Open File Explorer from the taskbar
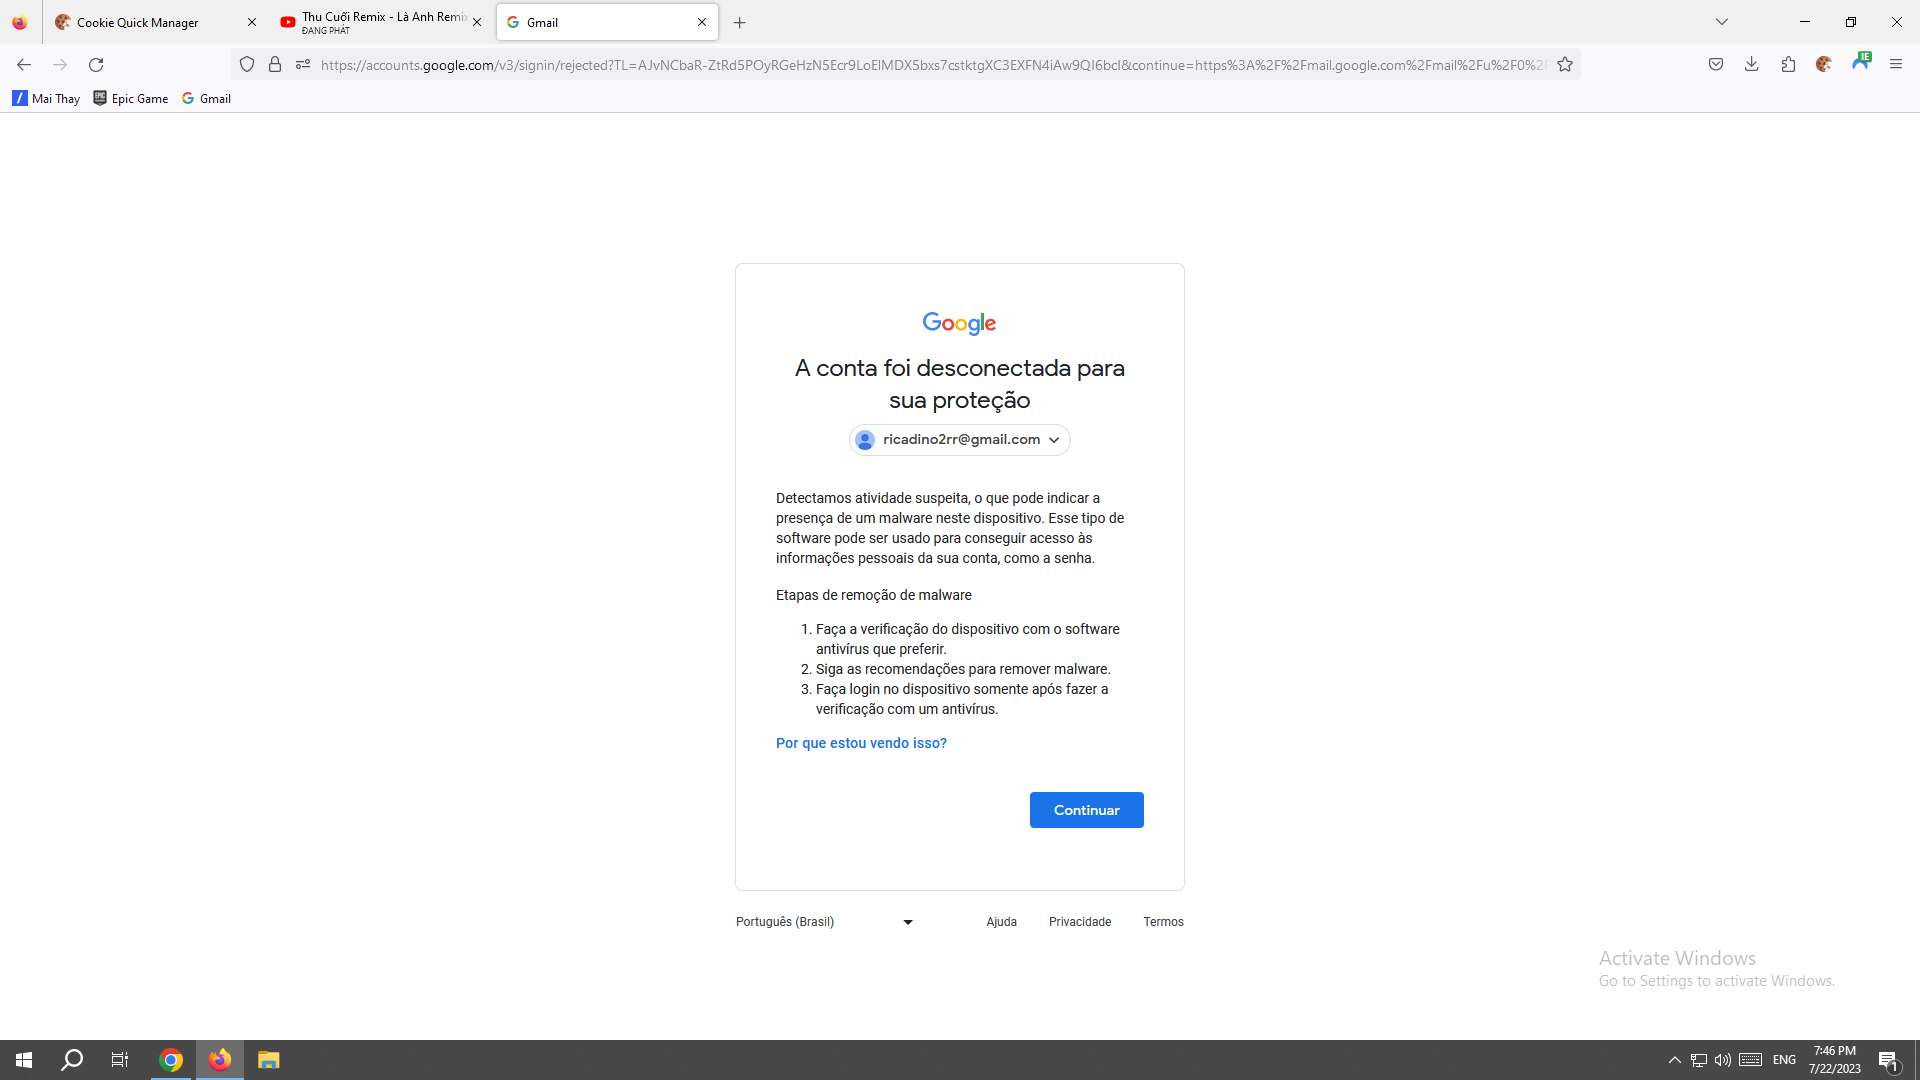 [x=268, y=1060]
